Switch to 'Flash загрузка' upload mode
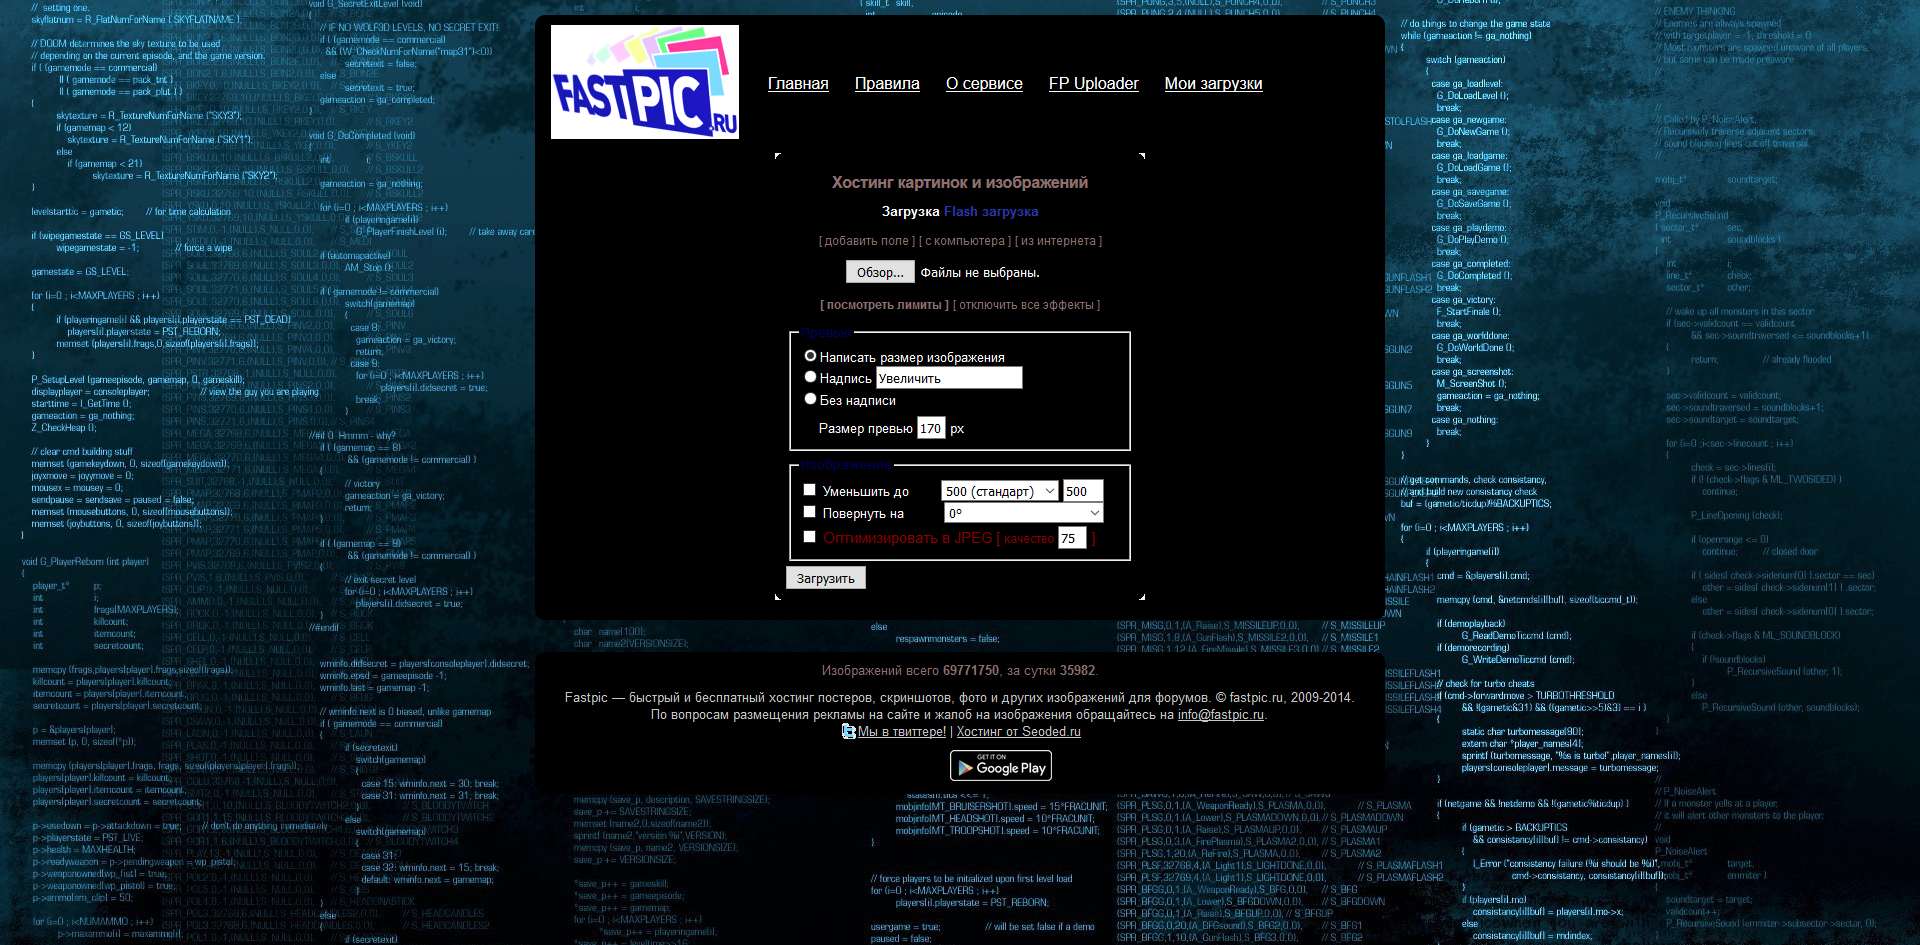This screenshot has width=1920, height=945. pyautogui.click(x=990, y=211)
